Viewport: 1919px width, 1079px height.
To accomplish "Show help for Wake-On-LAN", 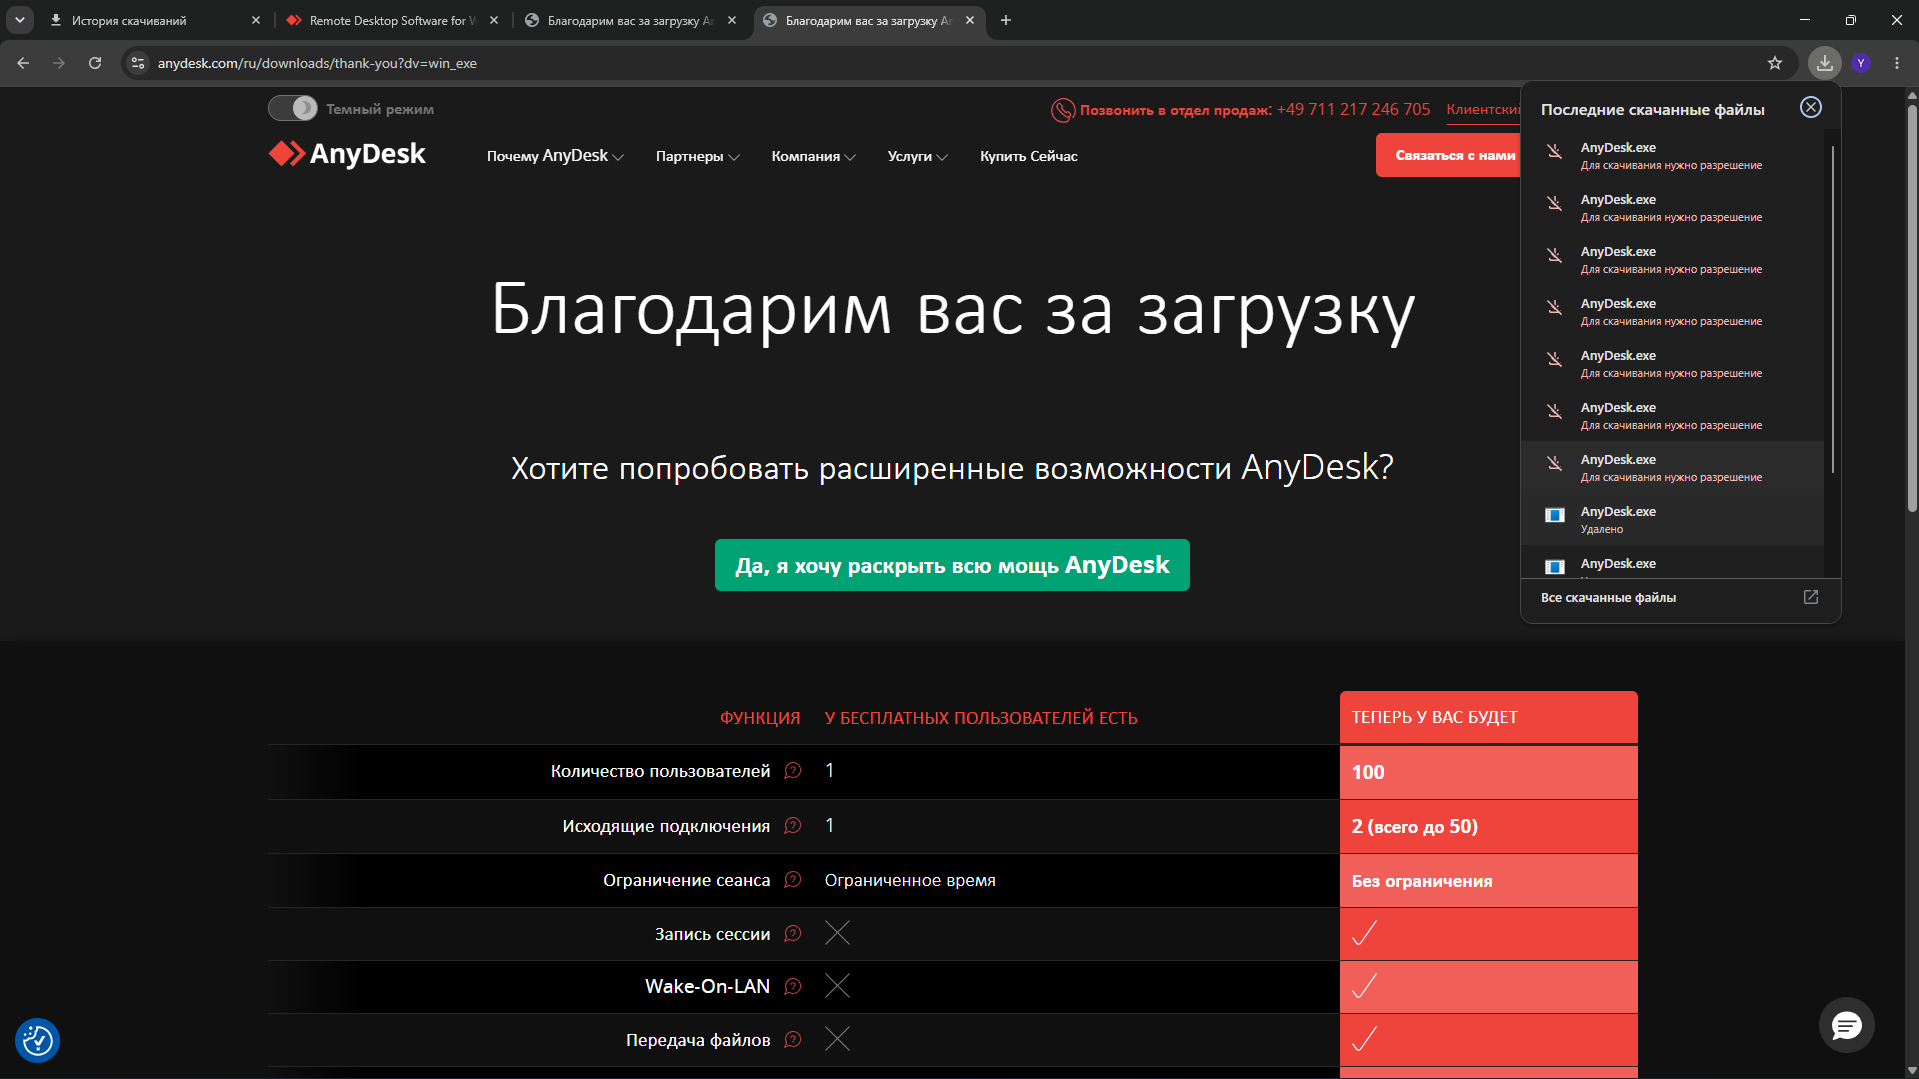I will point(793,986).
